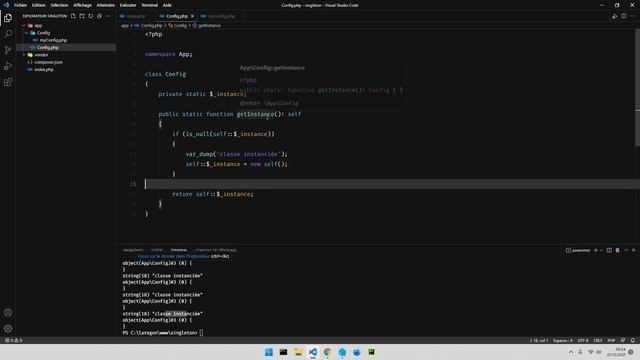
Task: Open the Run and Debug view
Action: point(8,66)
